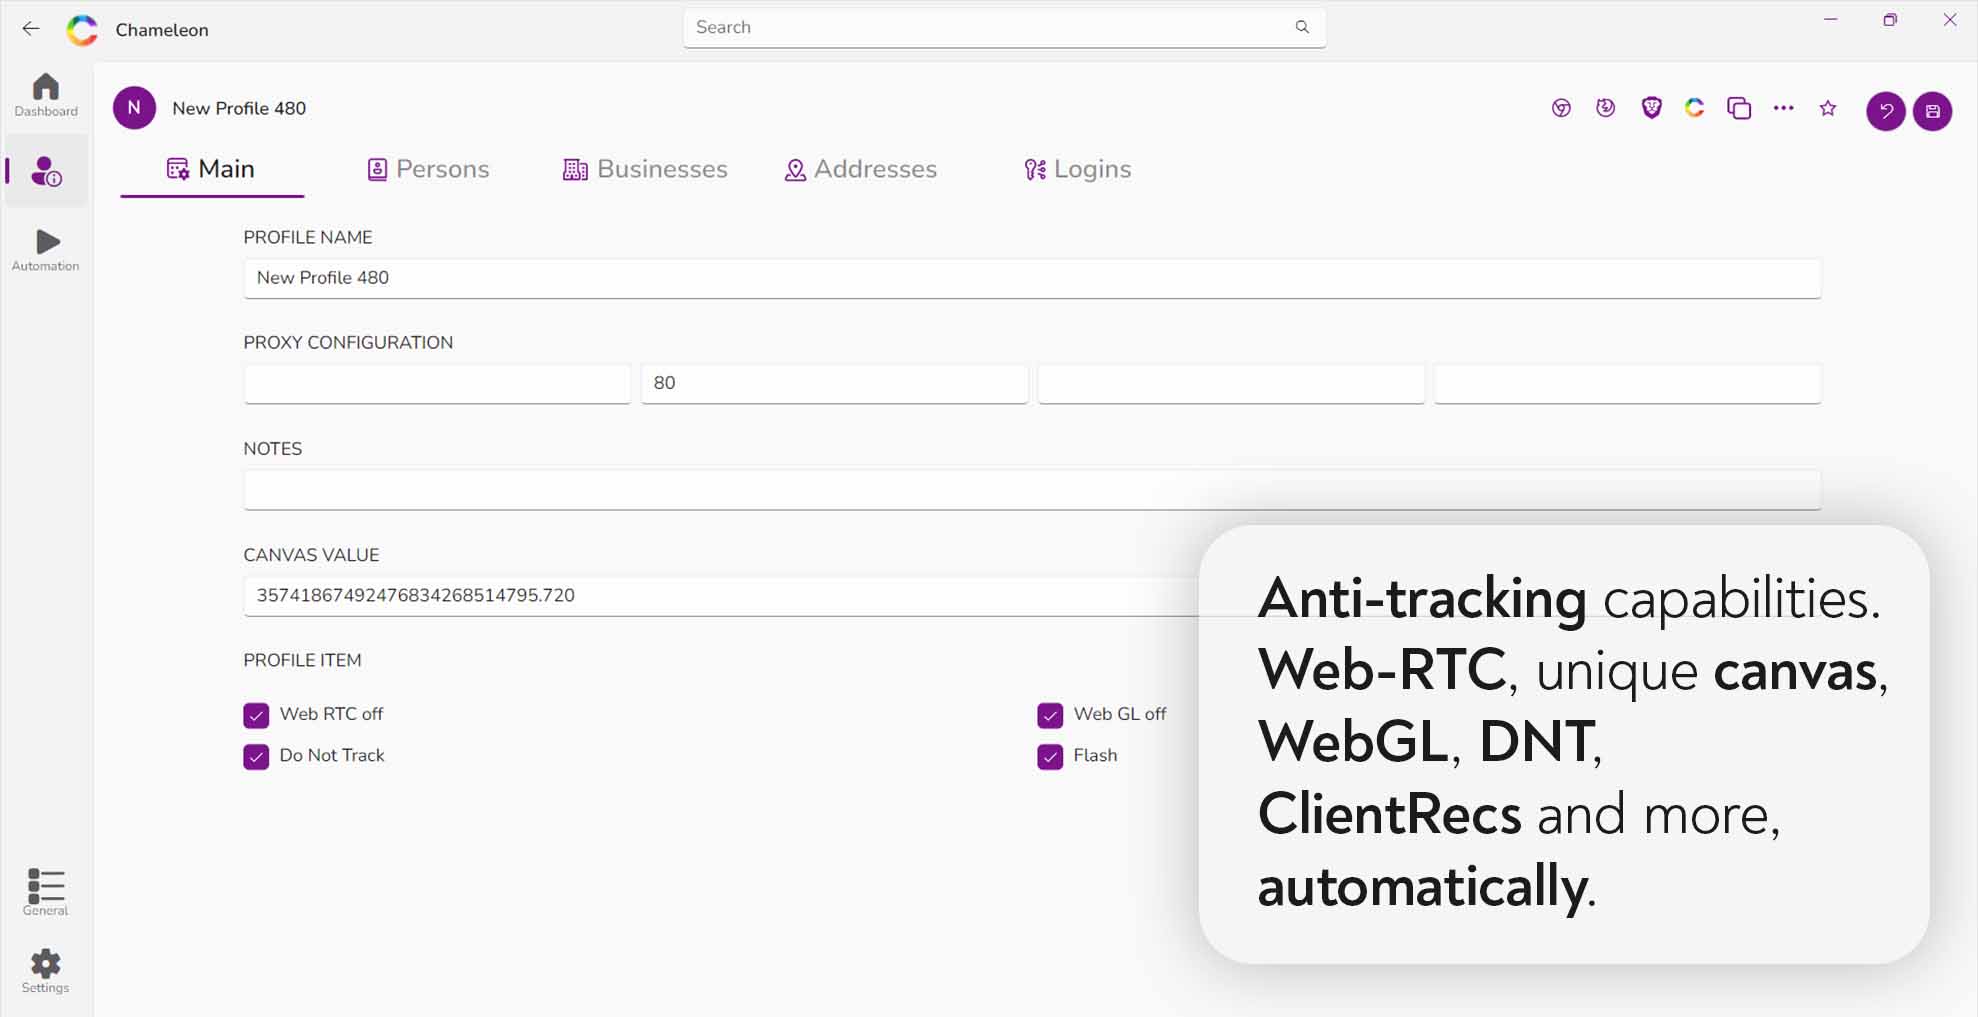1978x1017 pixels.
Task: Switch to the Logins tab
Action: (1078, 169)
